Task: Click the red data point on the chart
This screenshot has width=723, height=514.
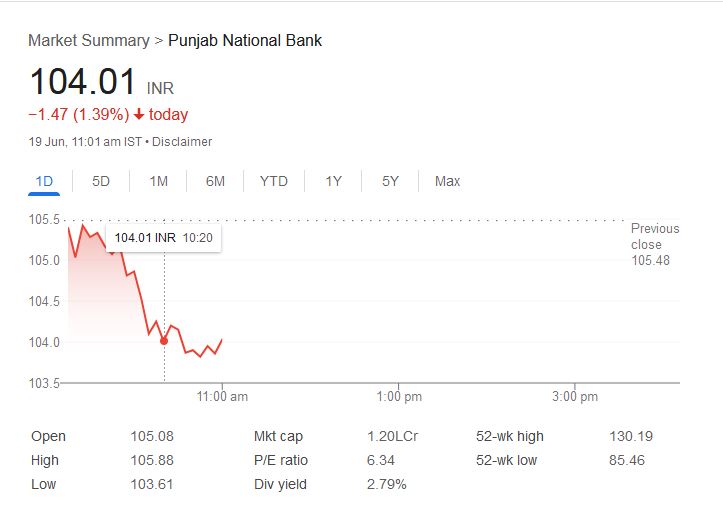Action: pyautogui.click(x=164, y=340)
